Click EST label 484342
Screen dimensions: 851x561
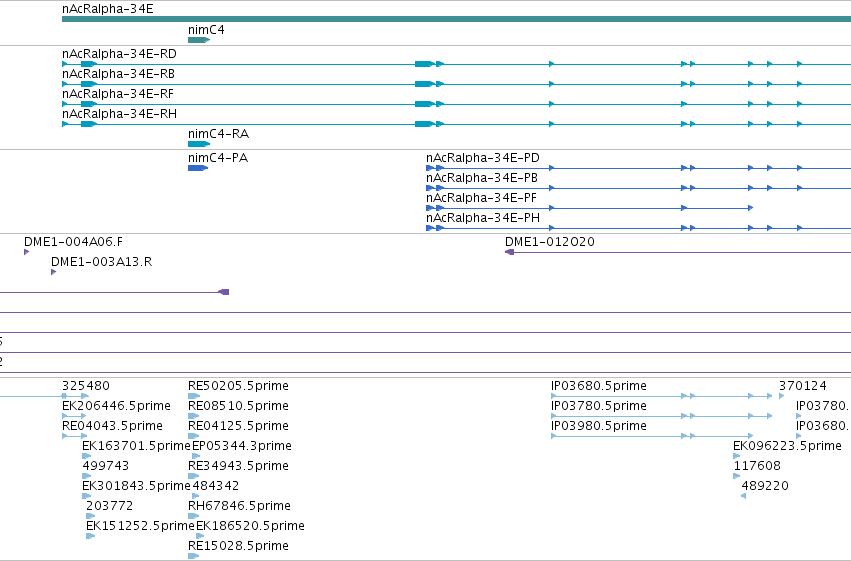215,486
